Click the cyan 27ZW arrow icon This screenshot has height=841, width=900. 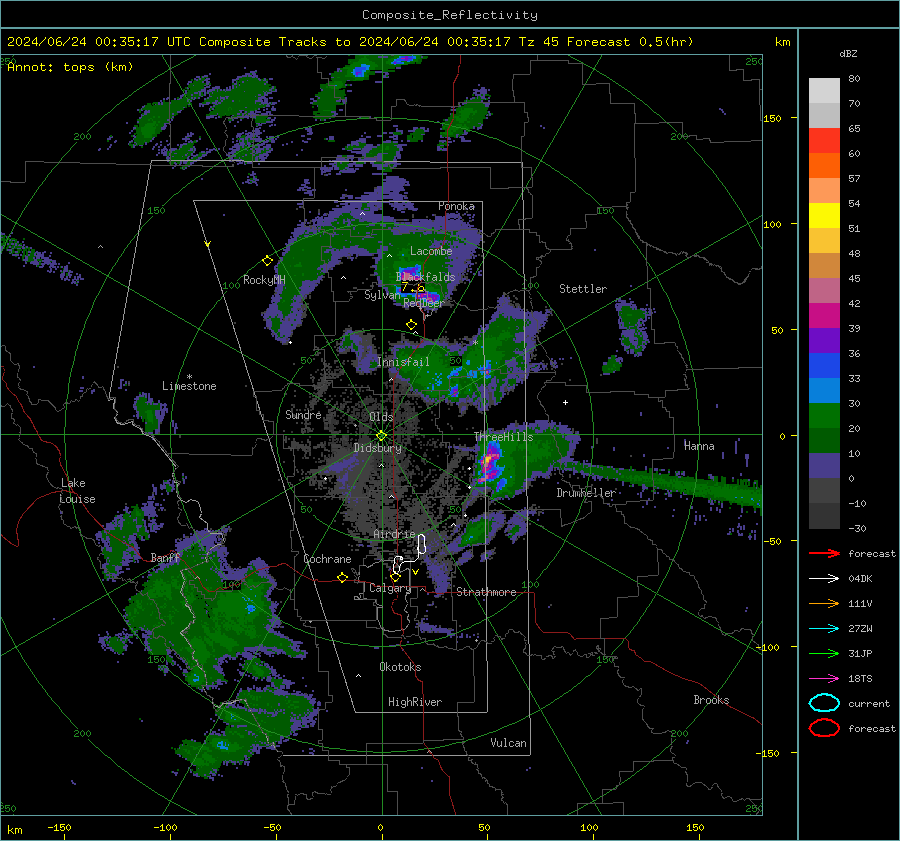coord(824,629)
